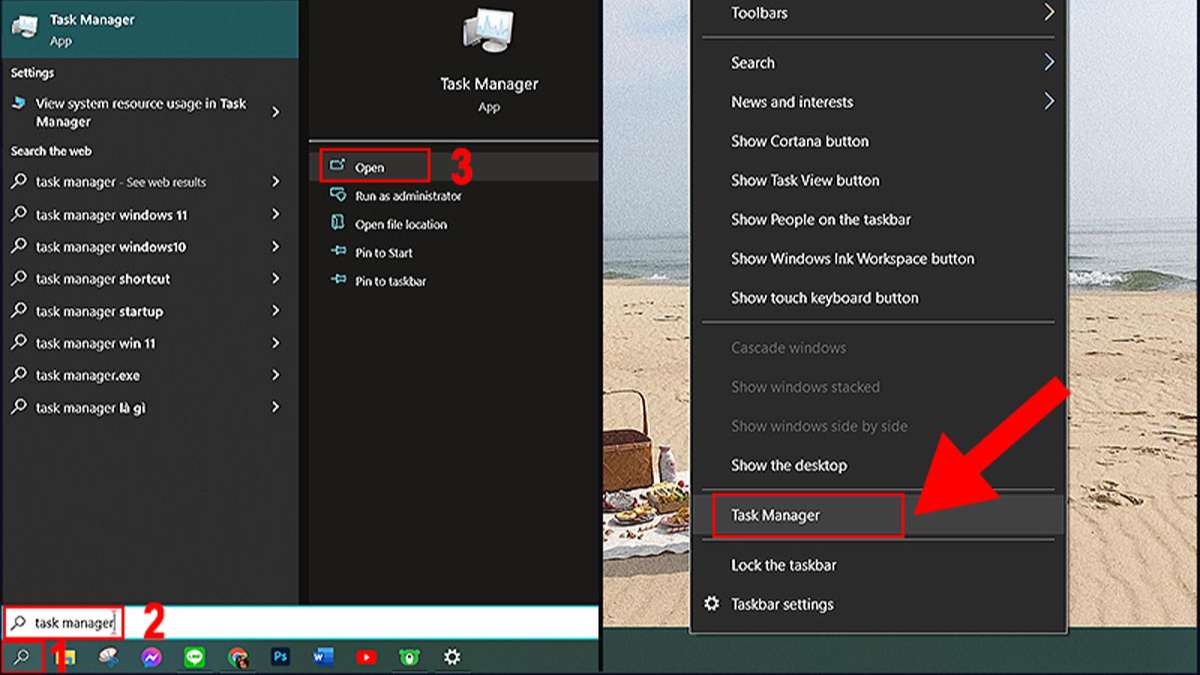This screenshot has height=675, width=1200.
Task: Choose Show the desktop menu entry
Action: 788,465
